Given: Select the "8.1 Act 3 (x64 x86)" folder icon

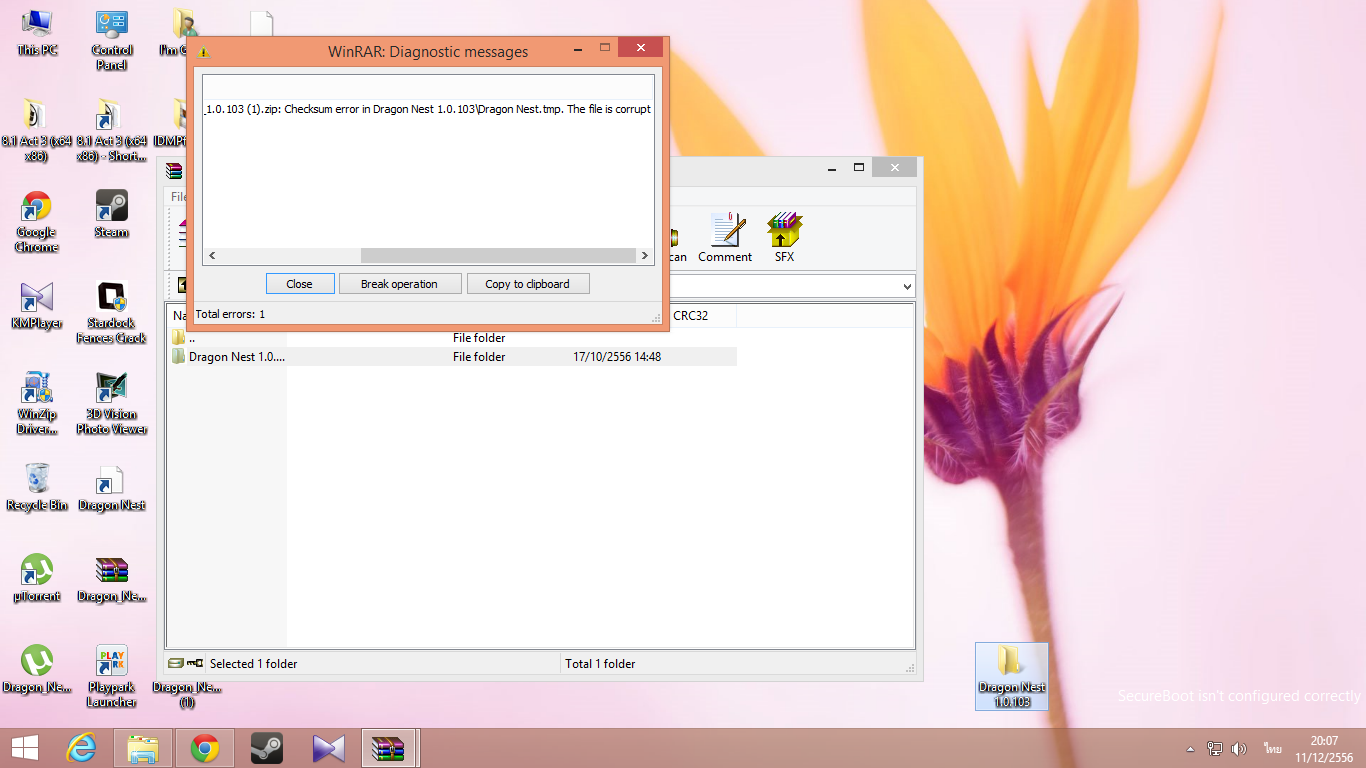Looking at the screenshot, I should click(37, 131).
